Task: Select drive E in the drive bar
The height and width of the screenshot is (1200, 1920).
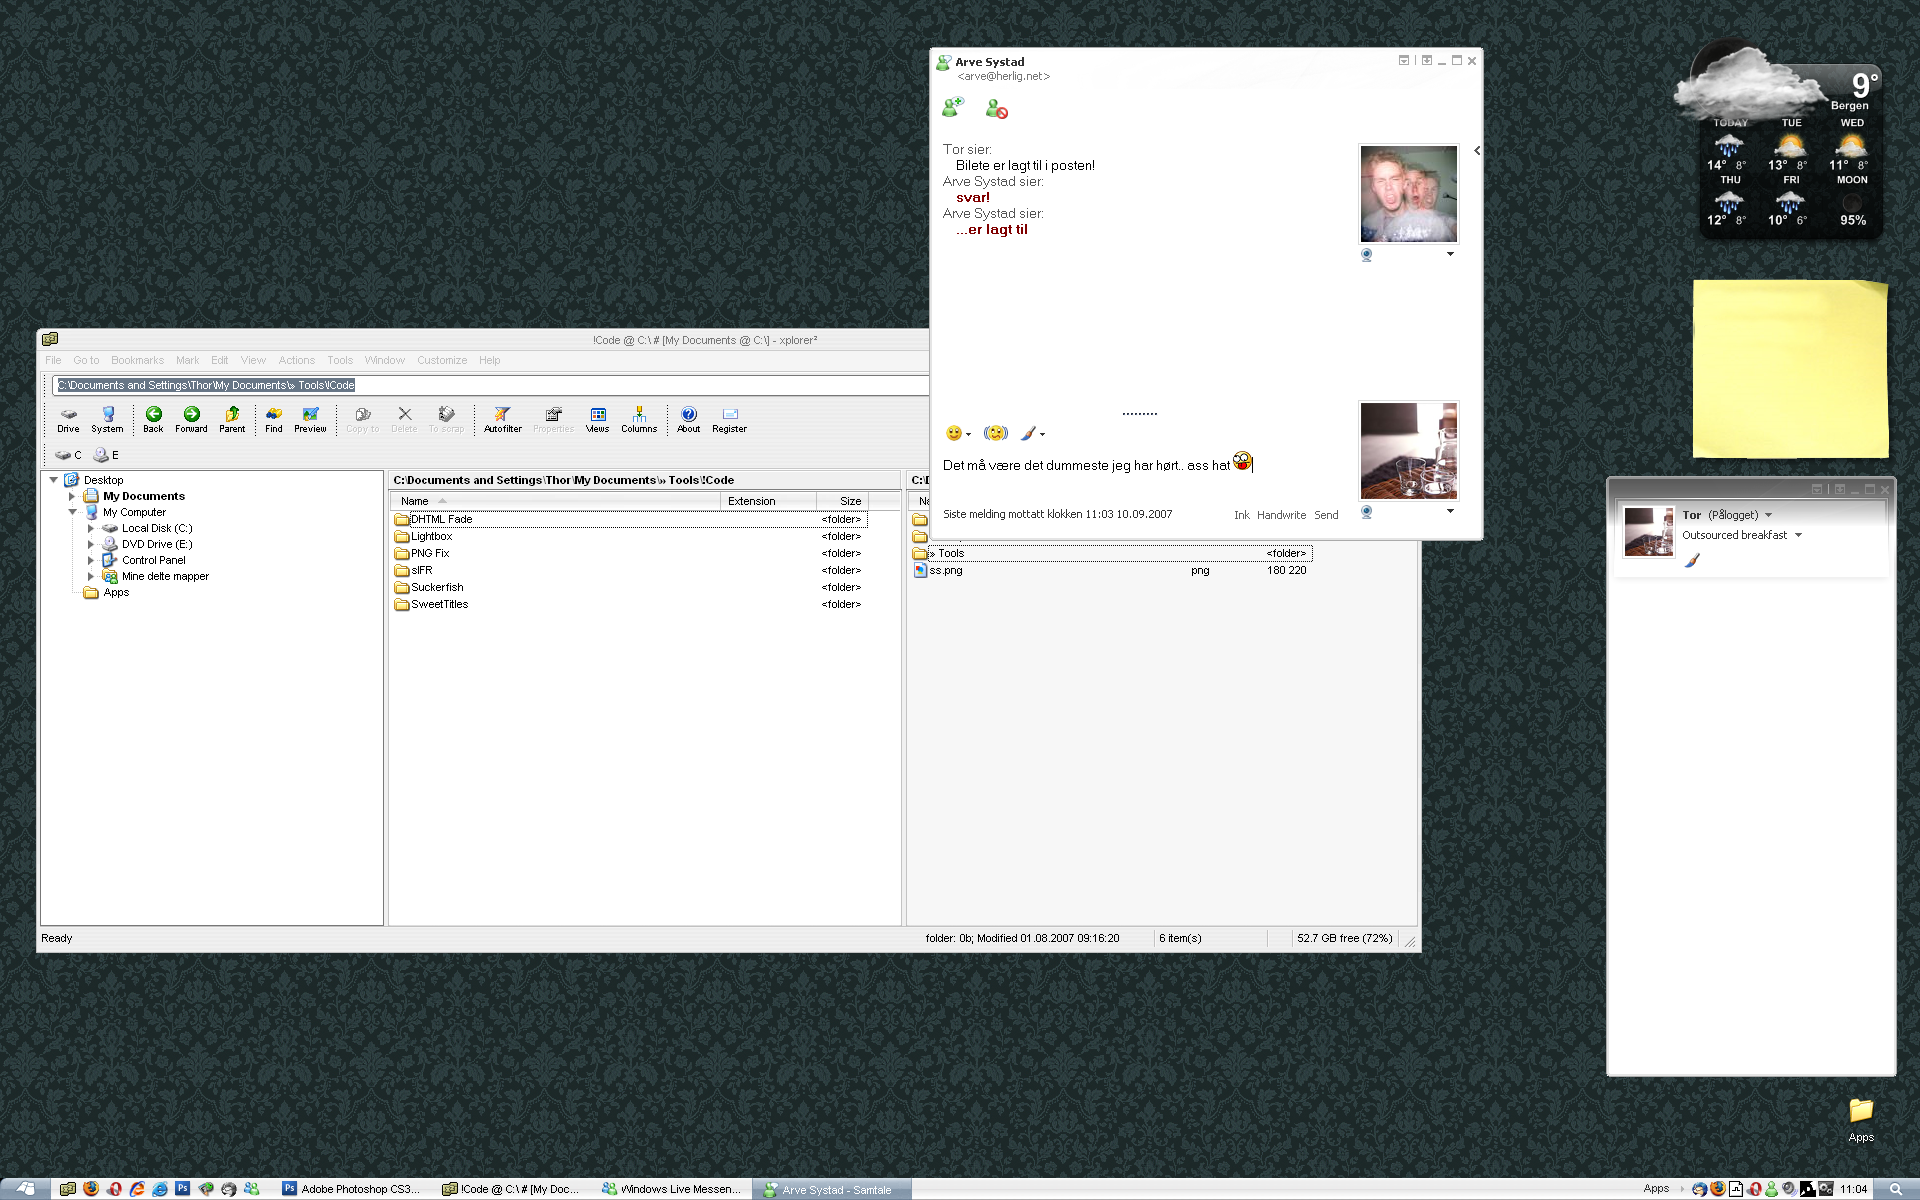Action: [105, 455]
